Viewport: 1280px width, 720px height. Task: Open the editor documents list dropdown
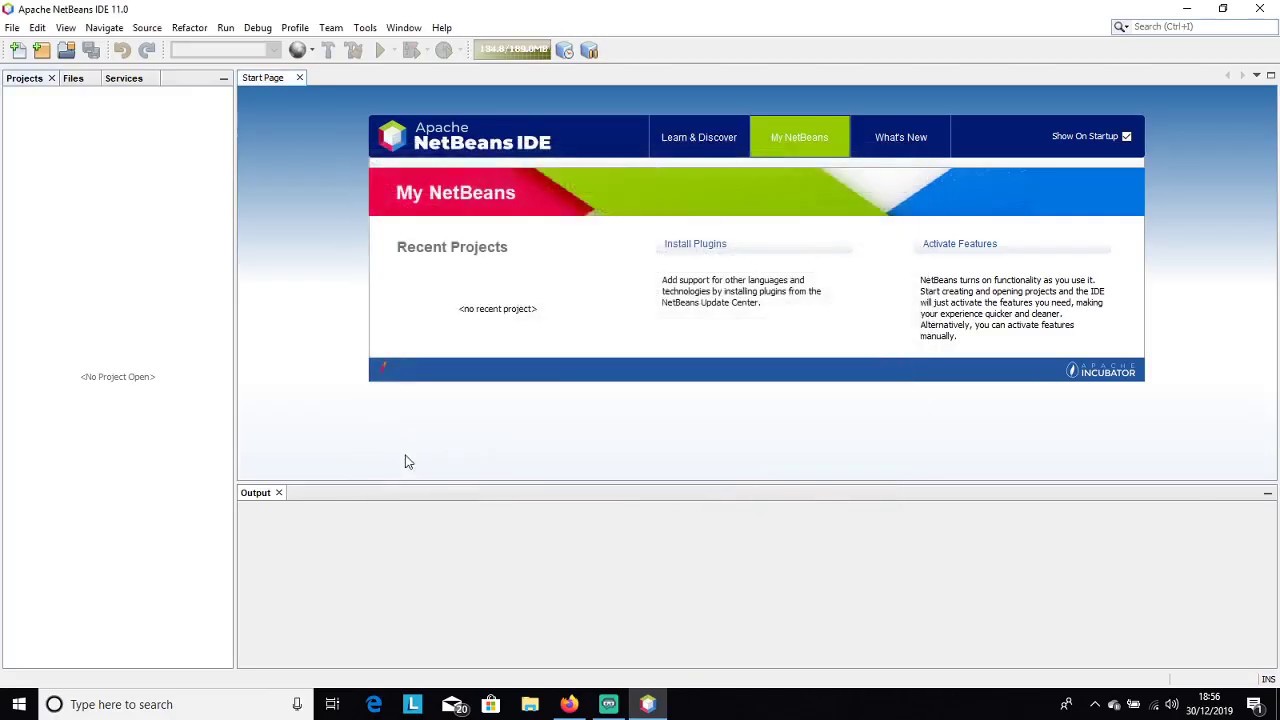coord(1256,76)
